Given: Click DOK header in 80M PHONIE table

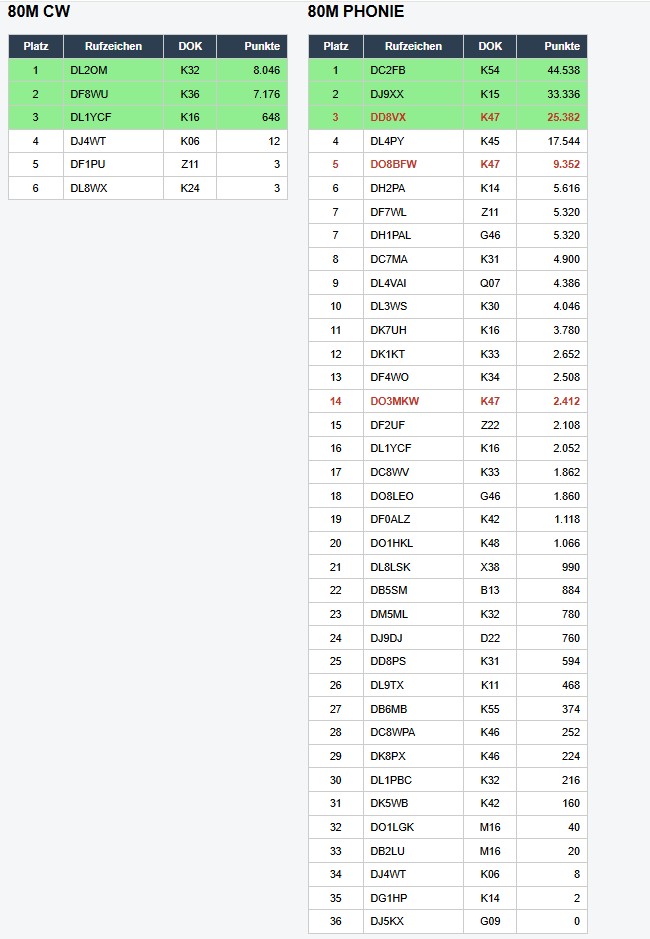Looking at the screenshot, I should 490,46.
